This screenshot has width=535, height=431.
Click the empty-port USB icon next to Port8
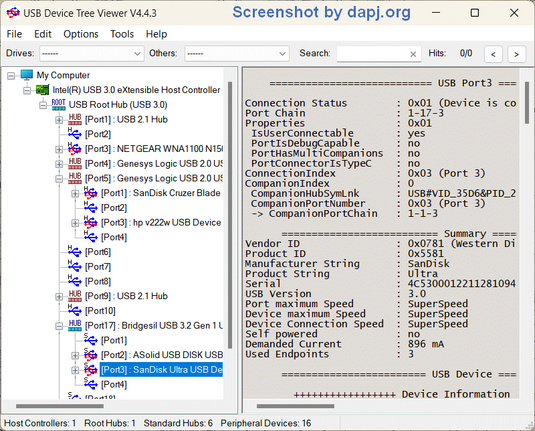(75, 281)
